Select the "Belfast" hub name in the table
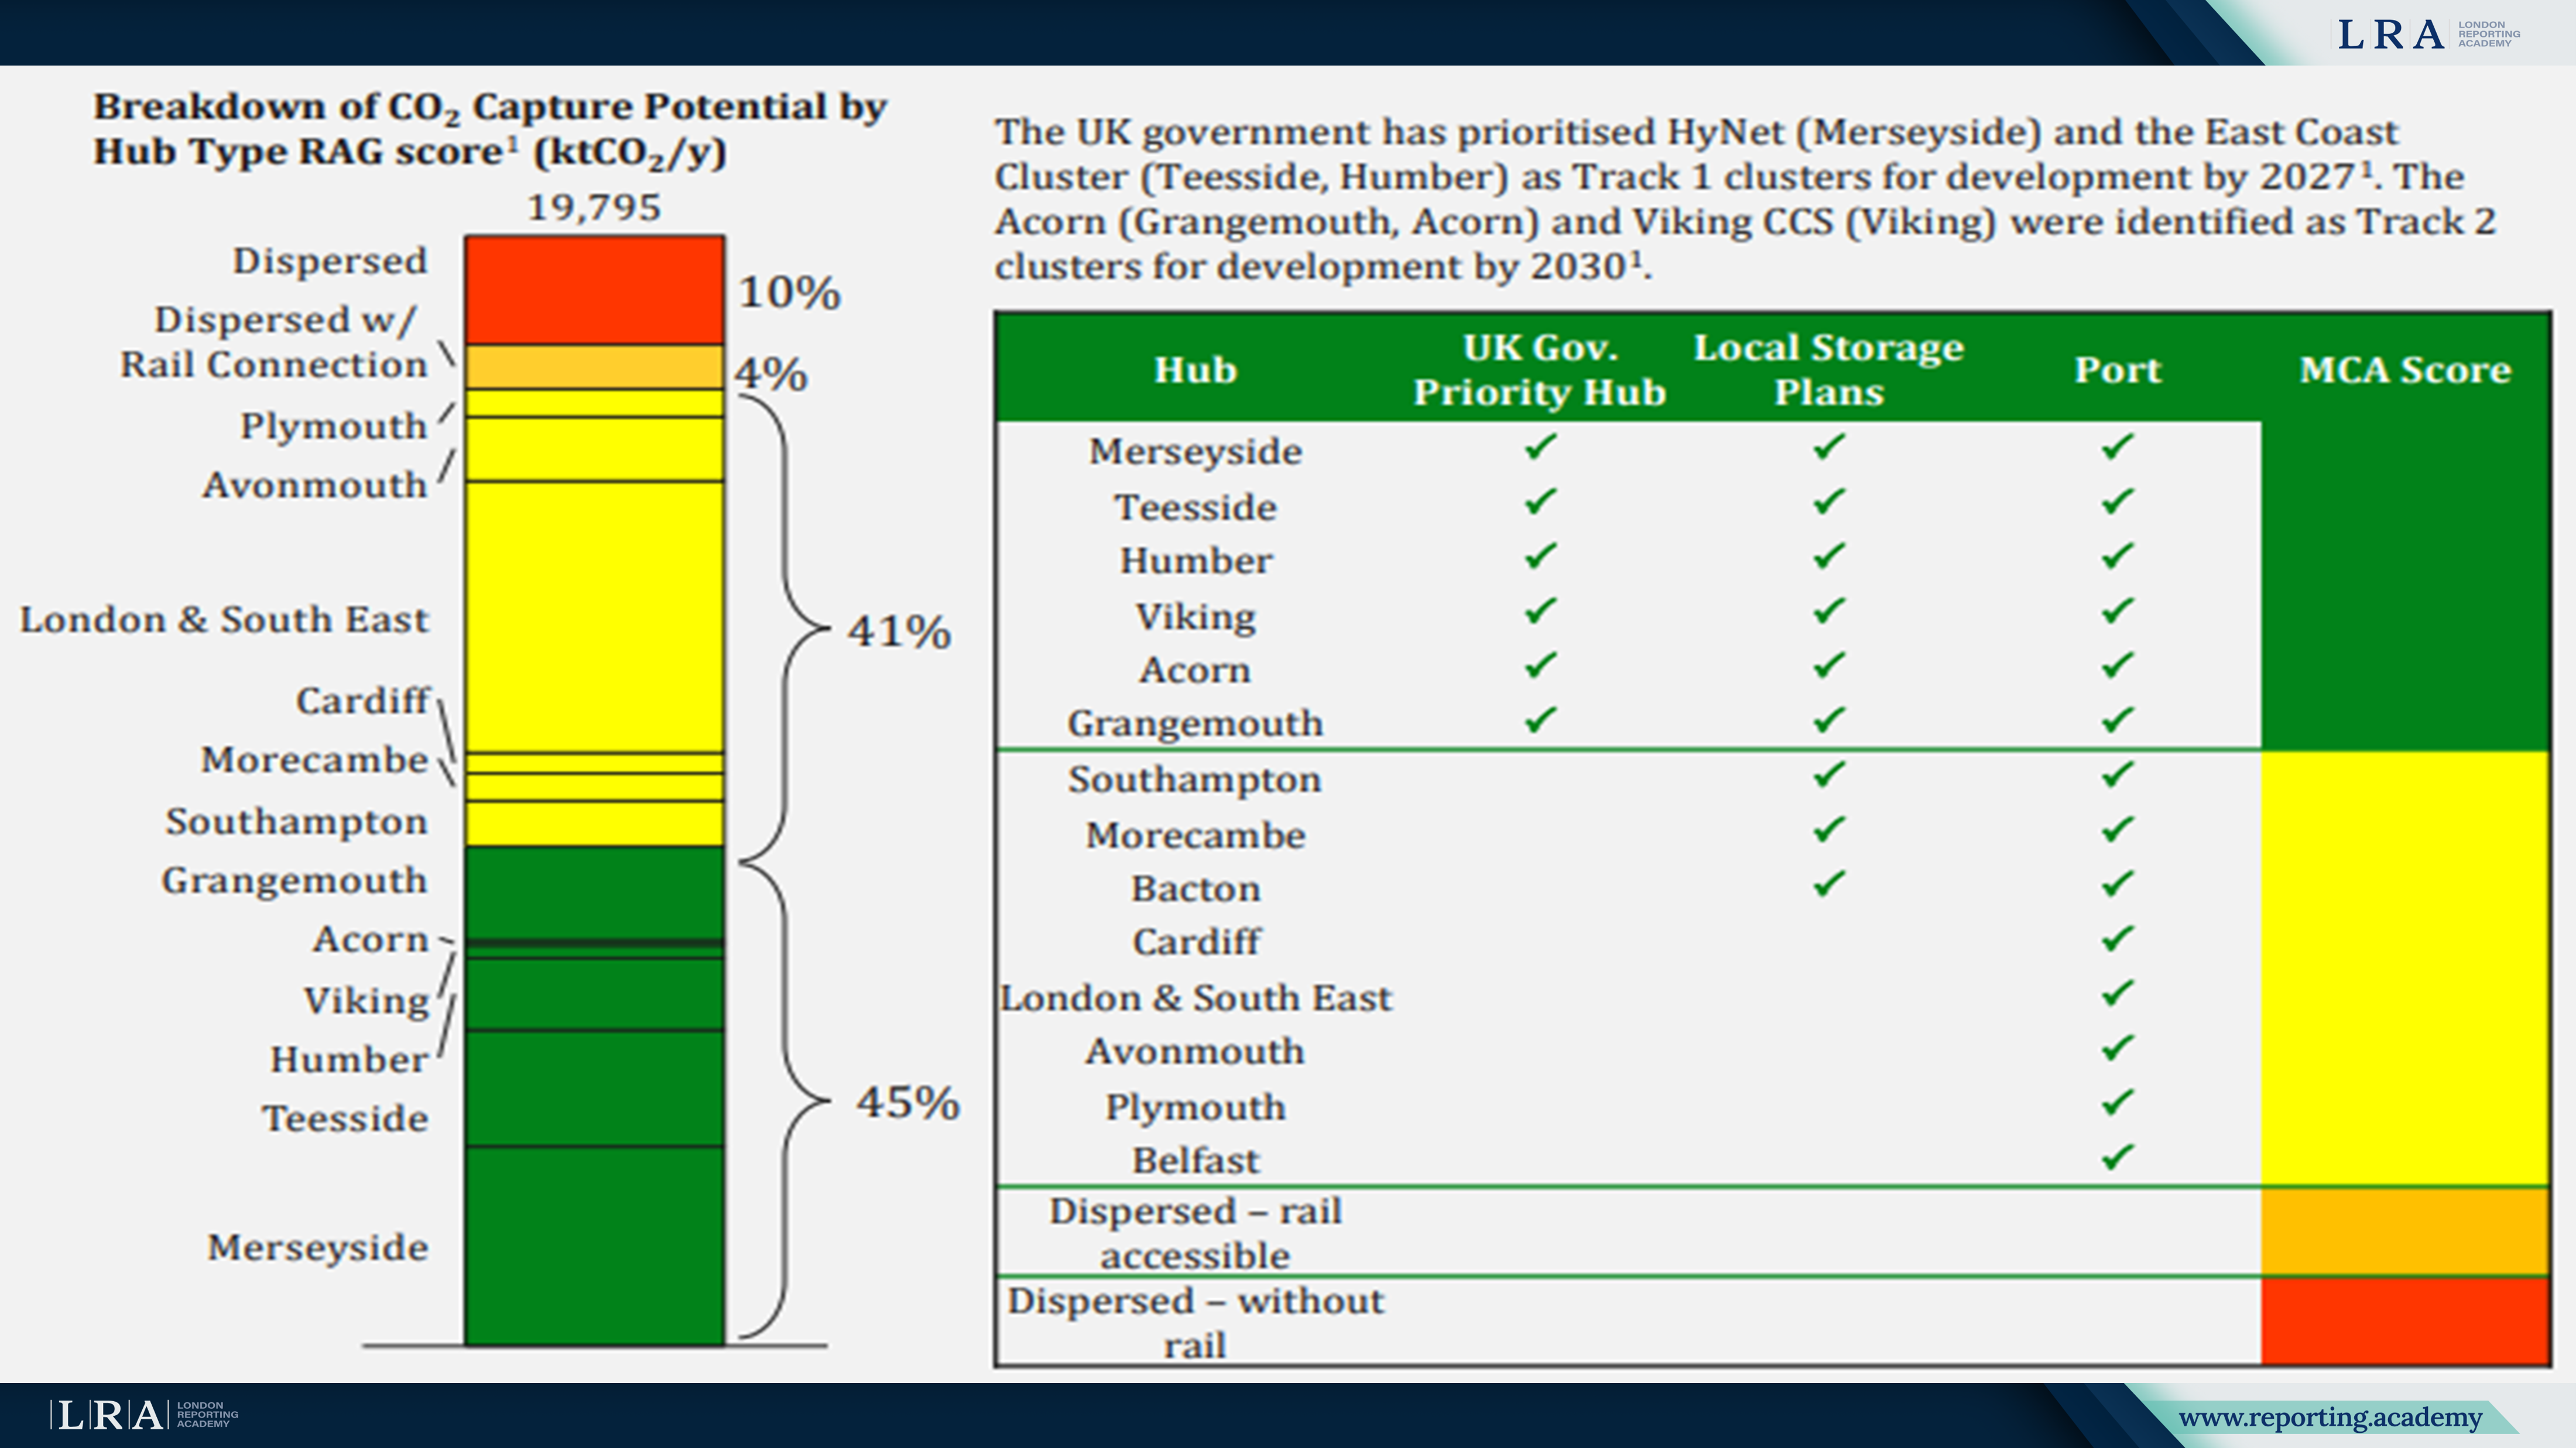The width and height of the screenshot is (2576, 1448). (1195, 1161)
